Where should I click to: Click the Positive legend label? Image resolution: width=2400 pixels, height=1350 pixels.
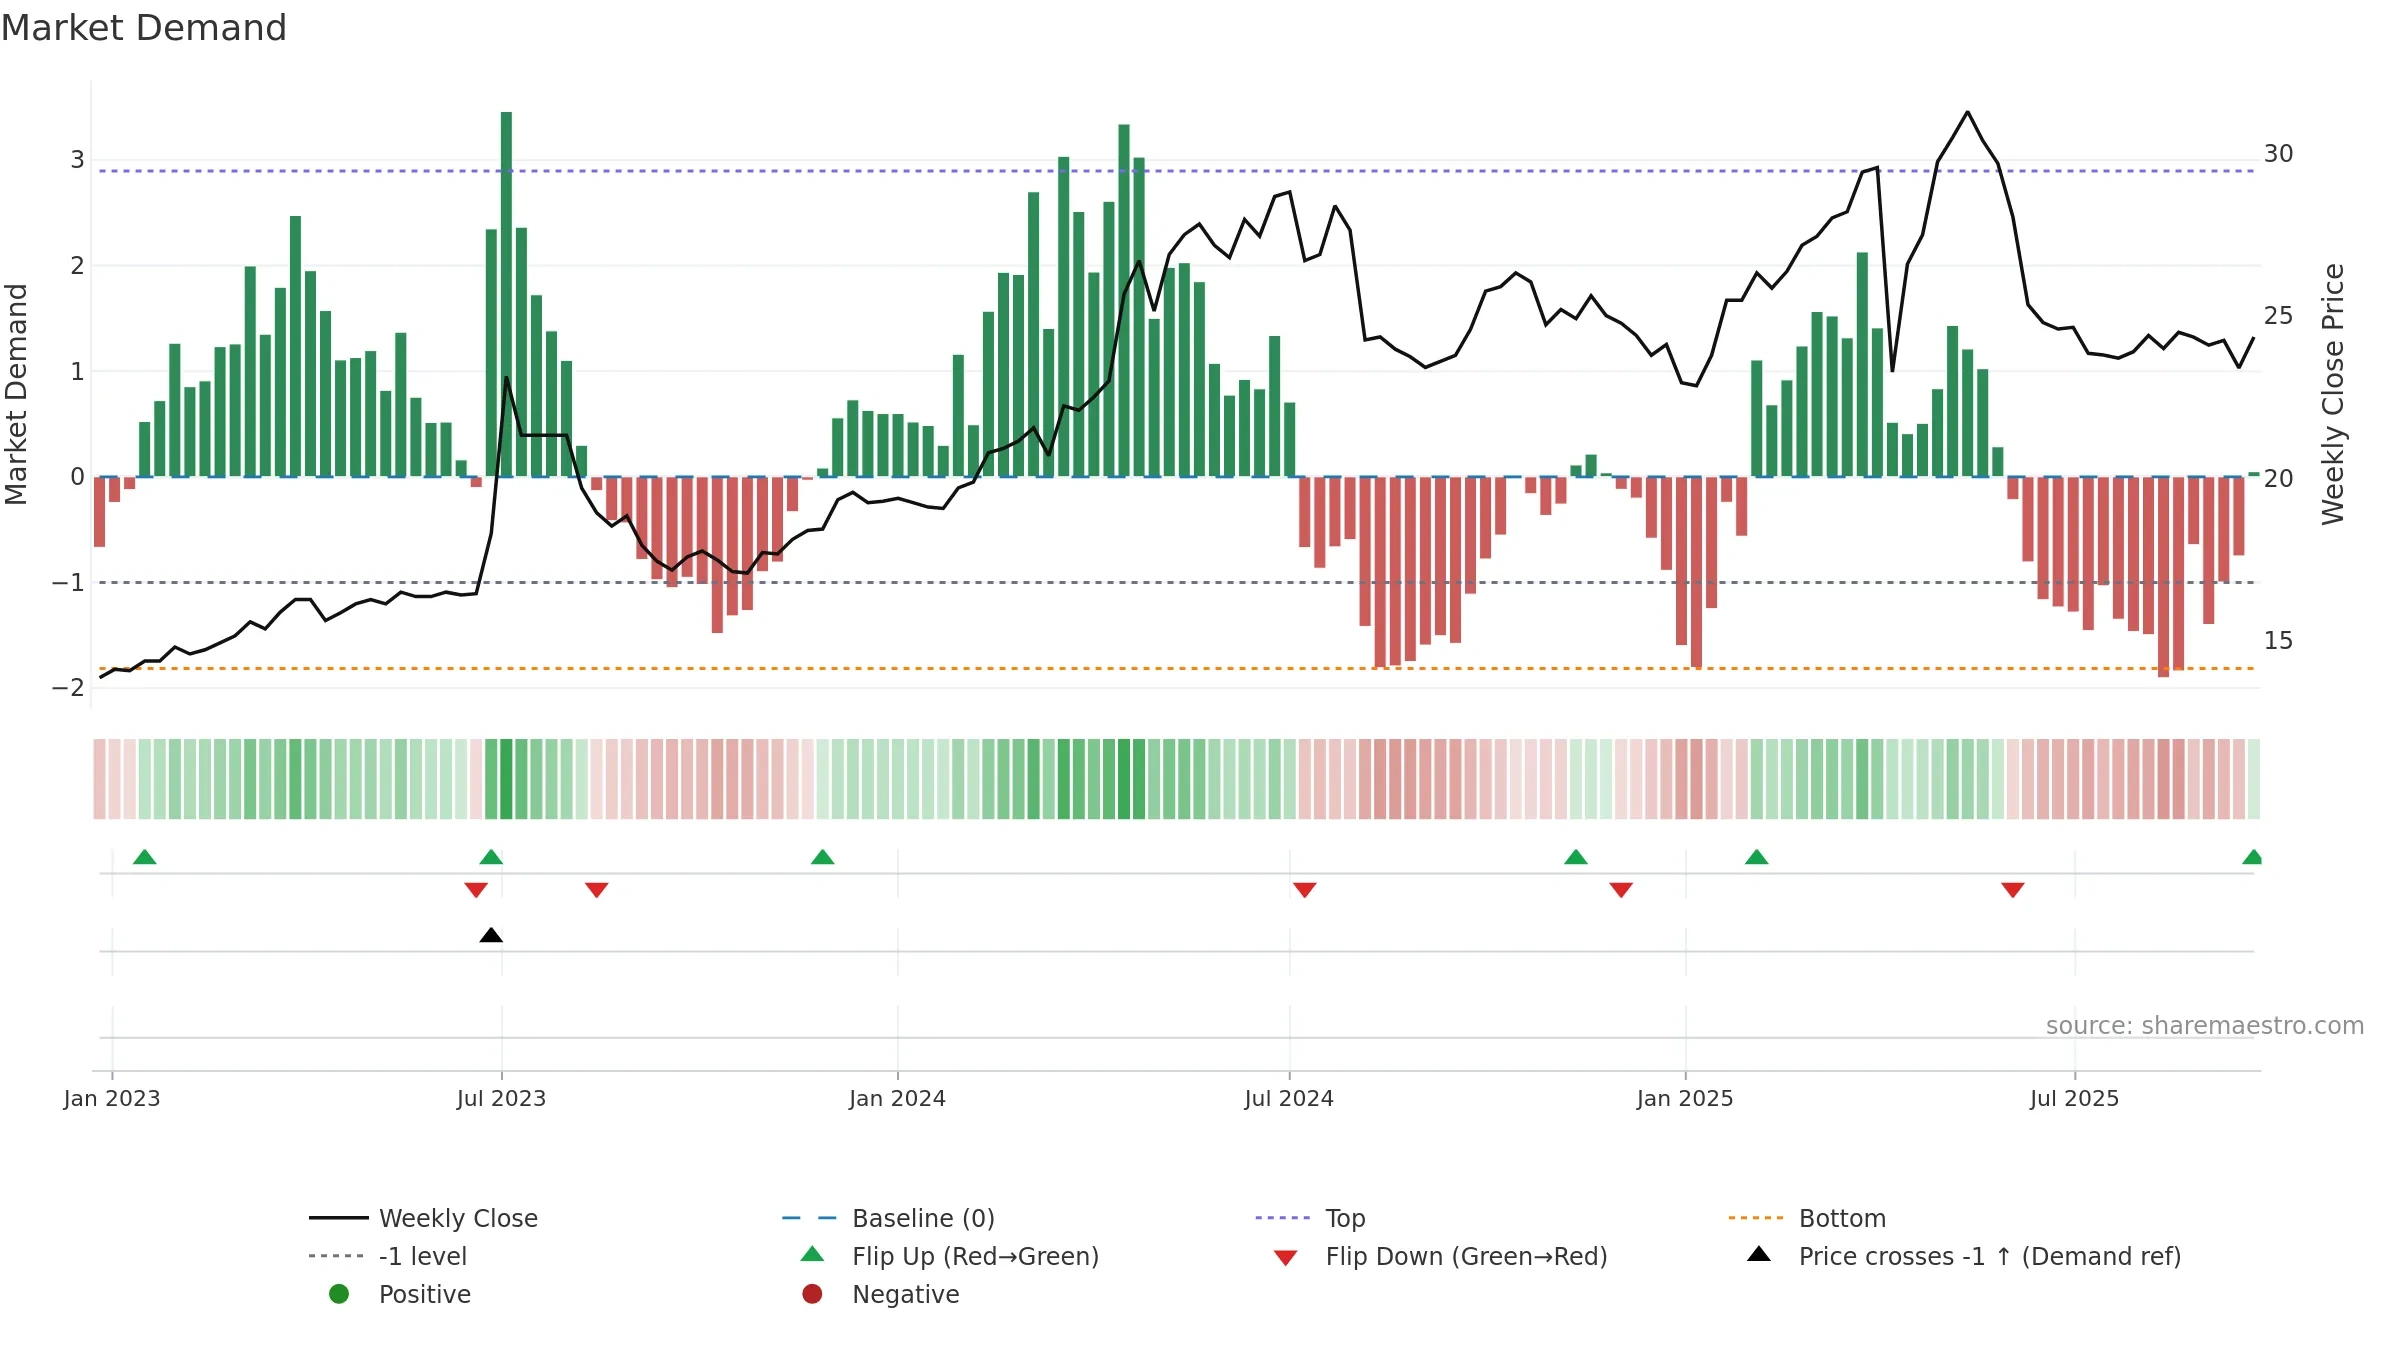[x=424, y=1294]
